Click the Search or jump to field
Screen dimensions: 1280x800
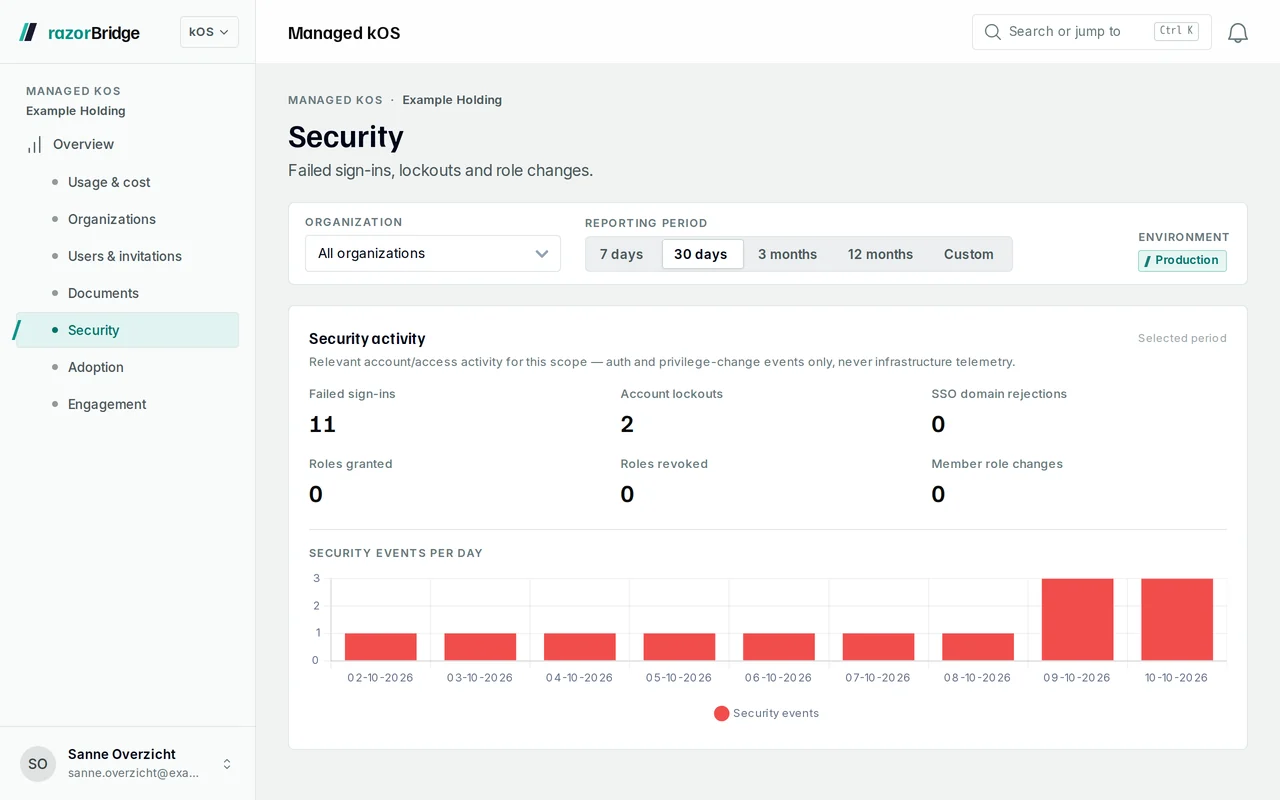[x=1092, y=32]
